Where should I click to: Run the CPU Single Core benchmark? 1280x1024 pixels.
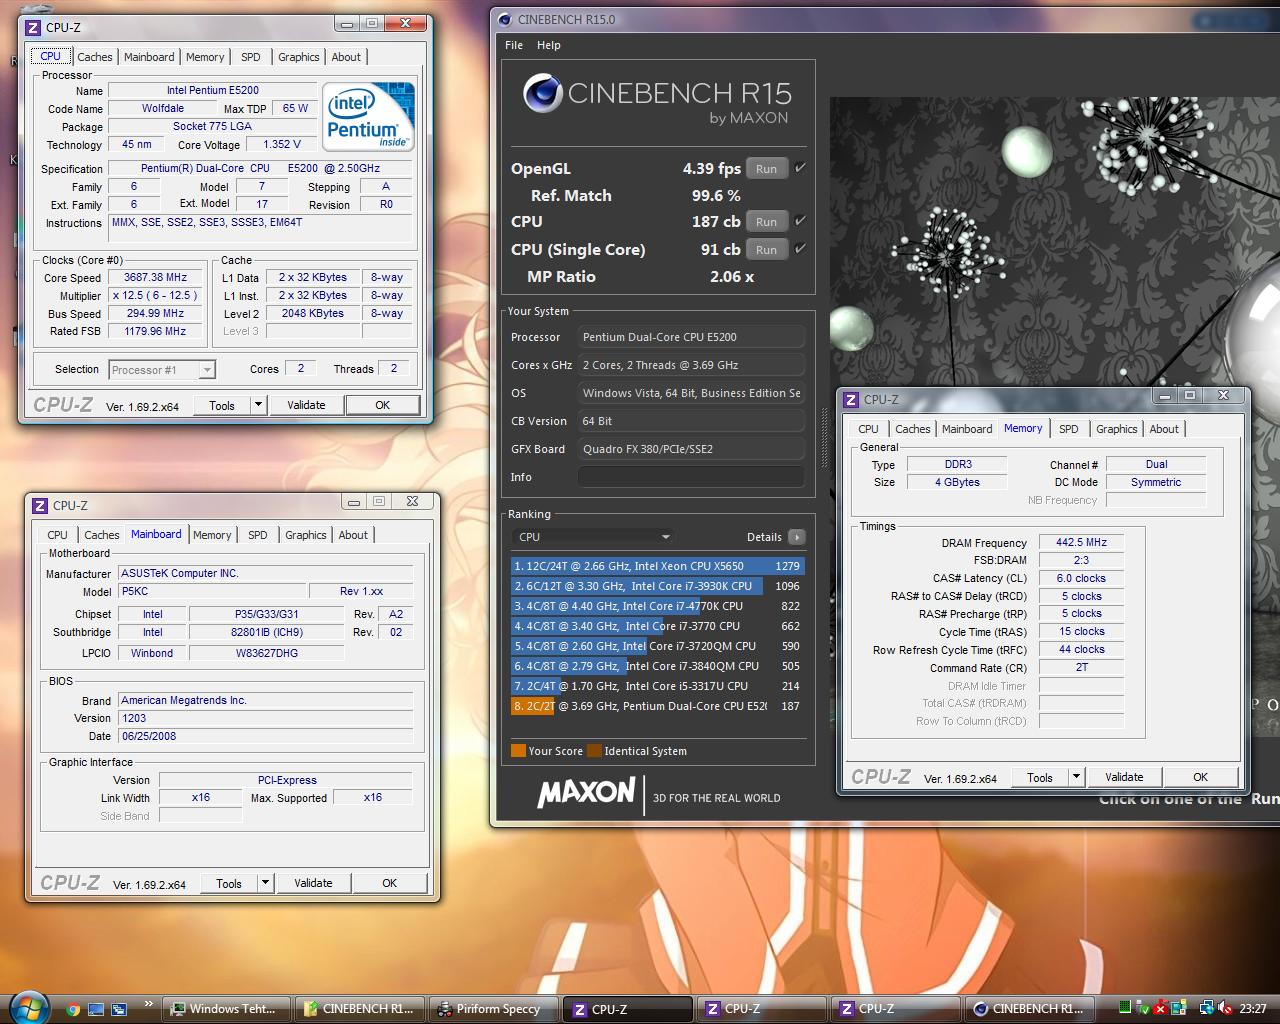coord(766,249)
